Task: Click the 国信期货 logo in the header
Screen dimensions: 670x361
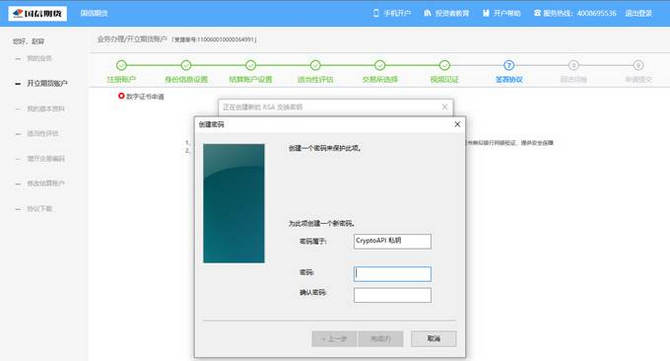Action: (38, 13)
